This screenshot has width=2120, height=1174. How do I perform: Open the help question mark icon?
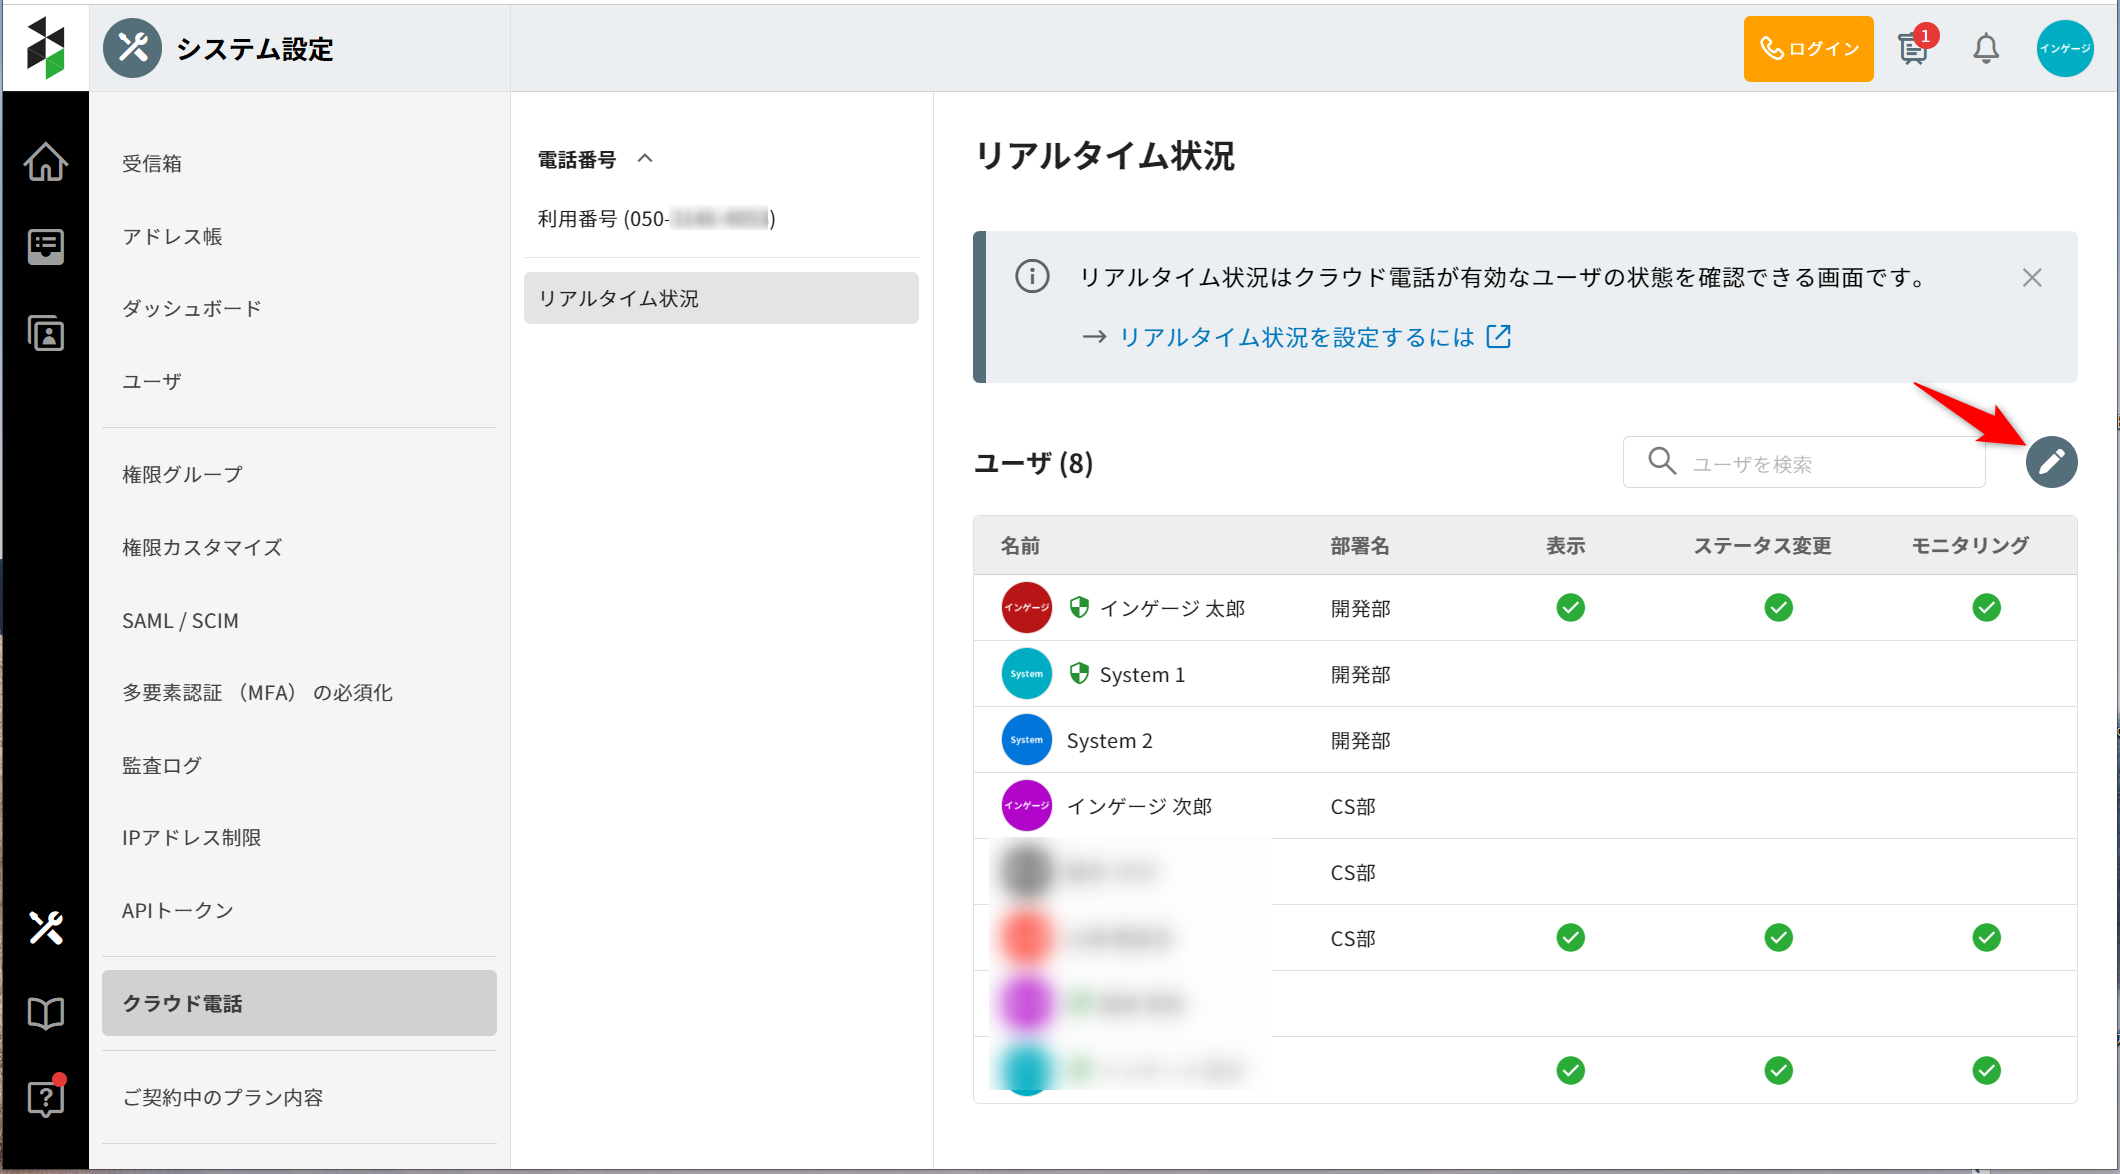46,1098
